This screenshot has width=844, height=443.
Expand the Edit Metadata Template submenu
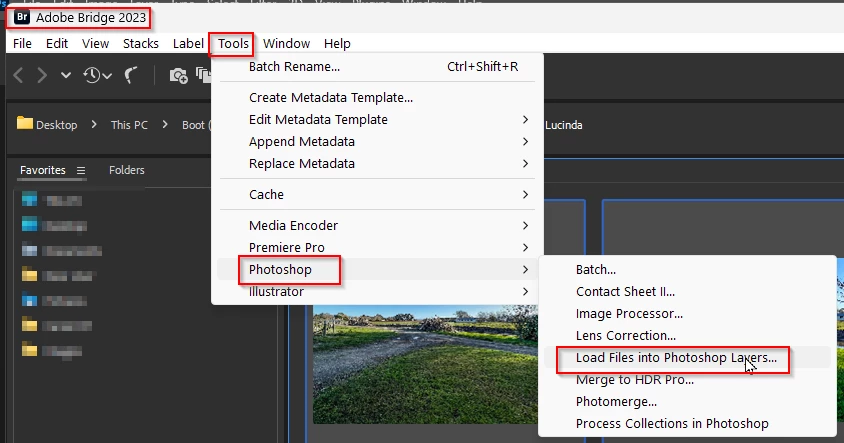click(x=377, y=119)
